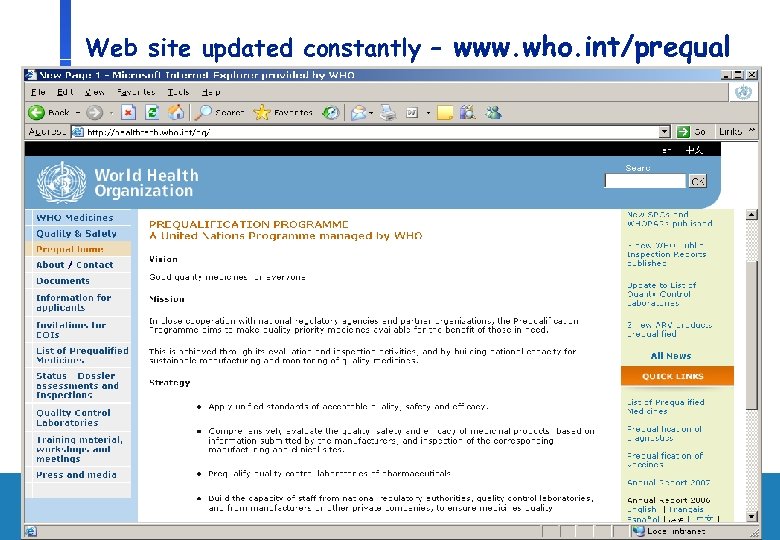Viewport: 780px width, 540px height.
Task: Click the WHO throbber icon in menu bar corner
Action: 743,92
